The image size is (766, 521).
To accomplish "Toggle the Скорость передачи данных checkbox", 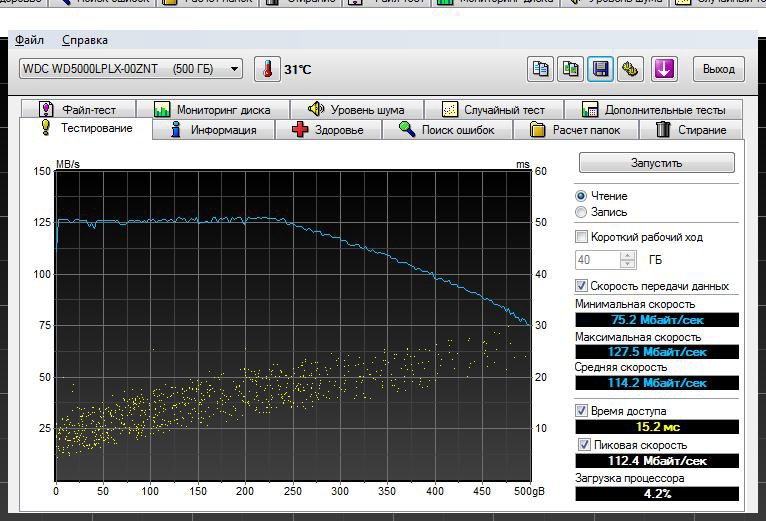I will [582, 286].
